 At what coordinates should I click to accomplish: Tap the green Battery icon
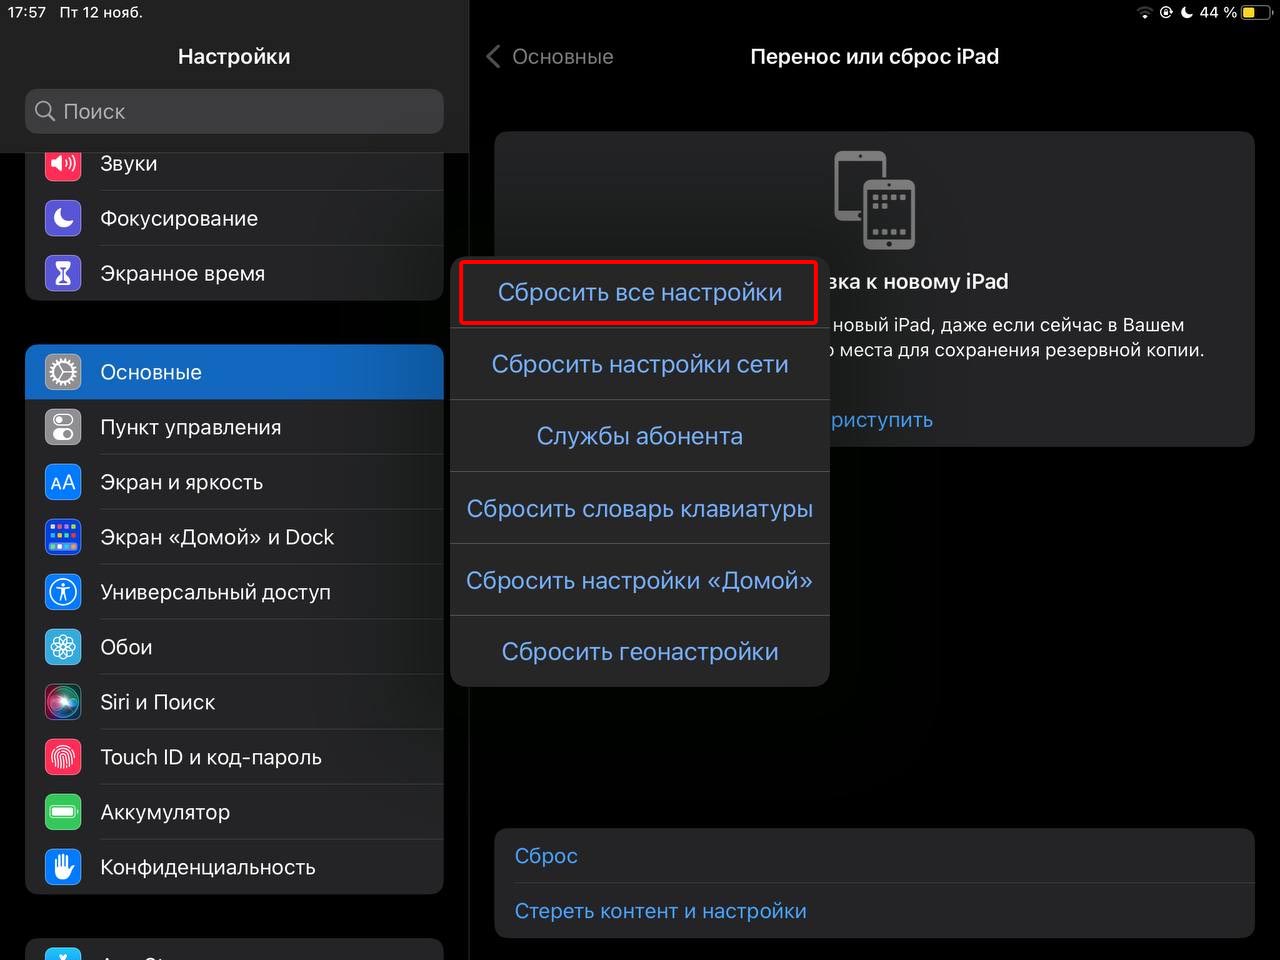[x=63, y=812]
